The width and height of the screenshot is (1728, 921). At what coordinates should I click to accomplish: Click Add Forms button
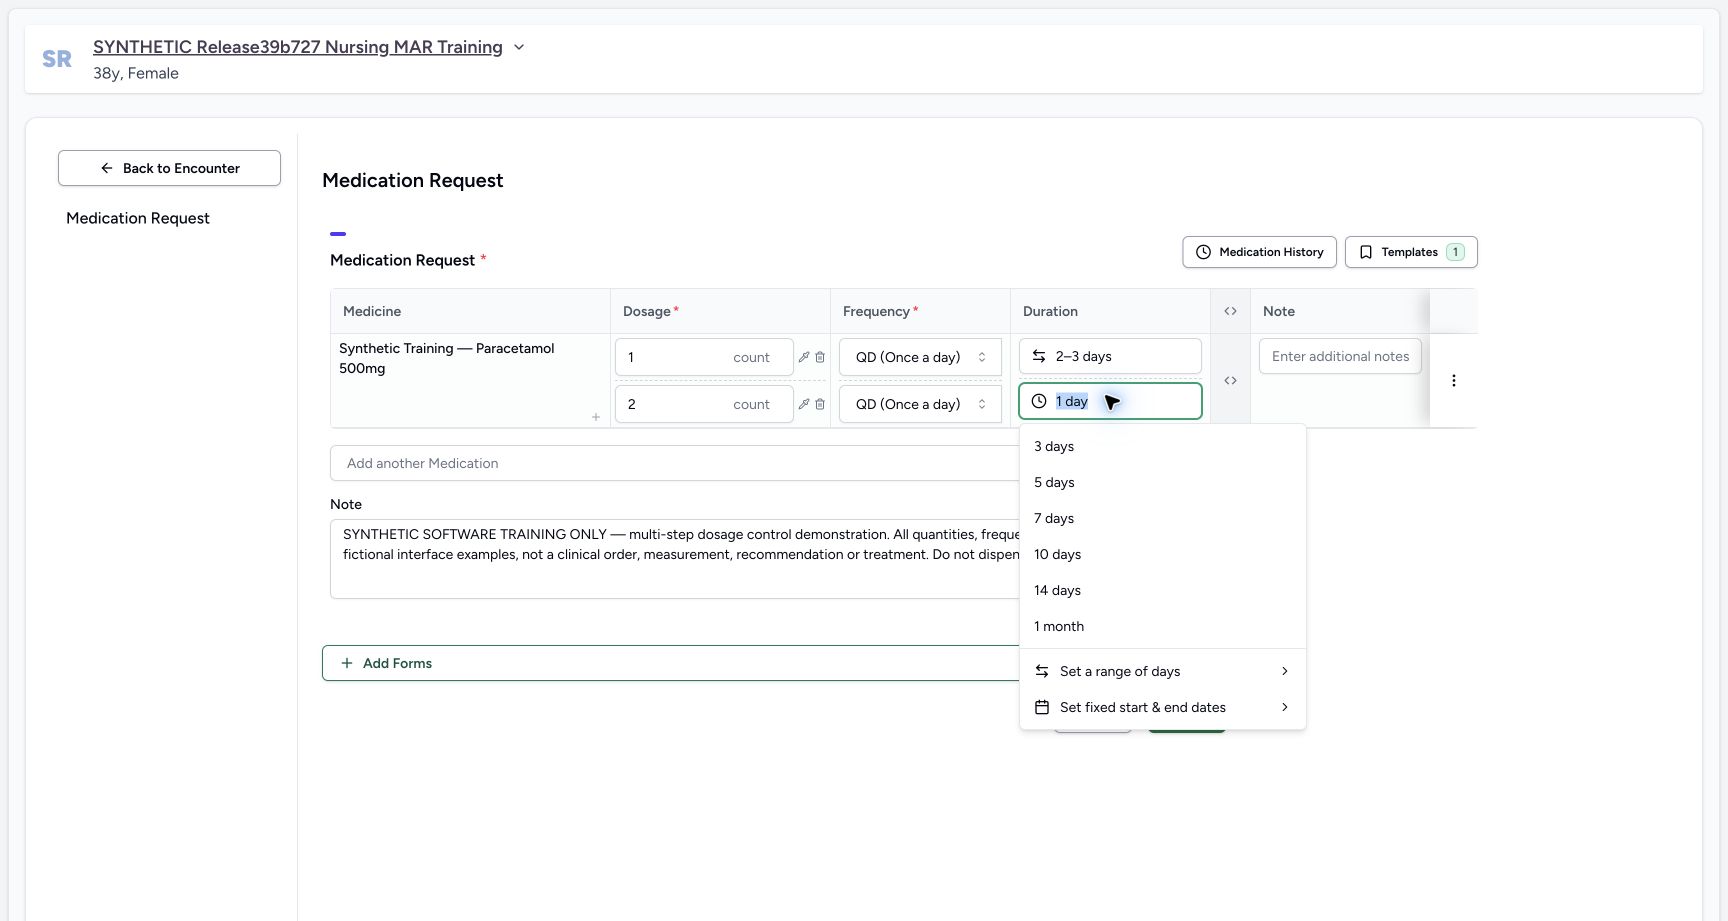(670, 663)
